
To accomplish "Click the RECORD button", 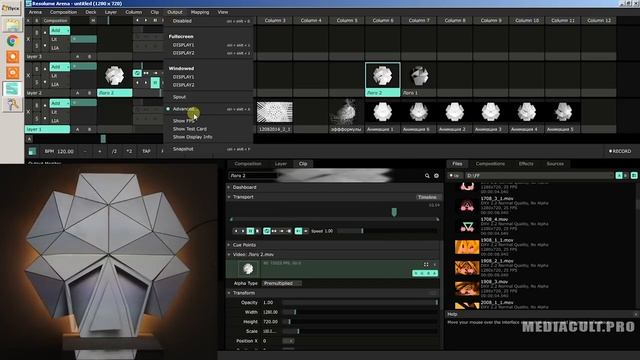I will coord(620,151).
